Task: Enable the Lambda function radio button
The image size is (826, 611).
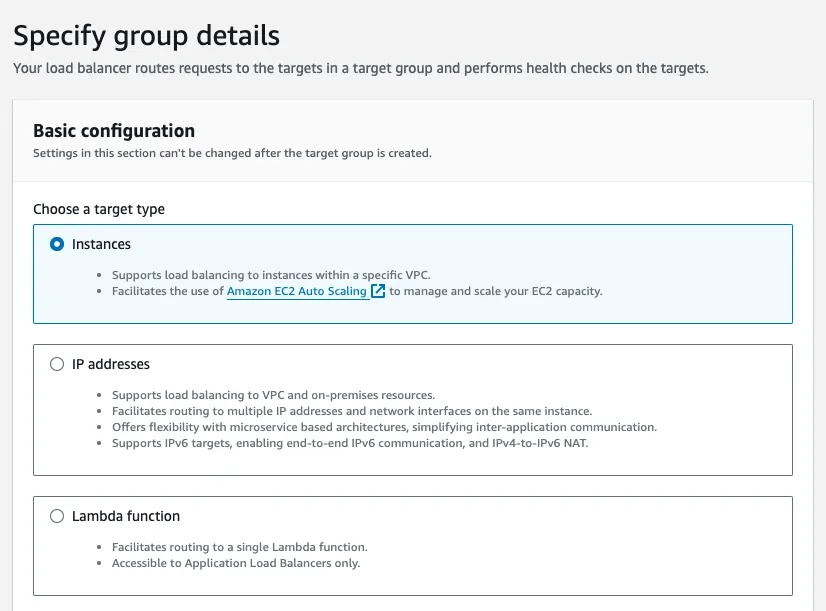Action: point(57,516)
